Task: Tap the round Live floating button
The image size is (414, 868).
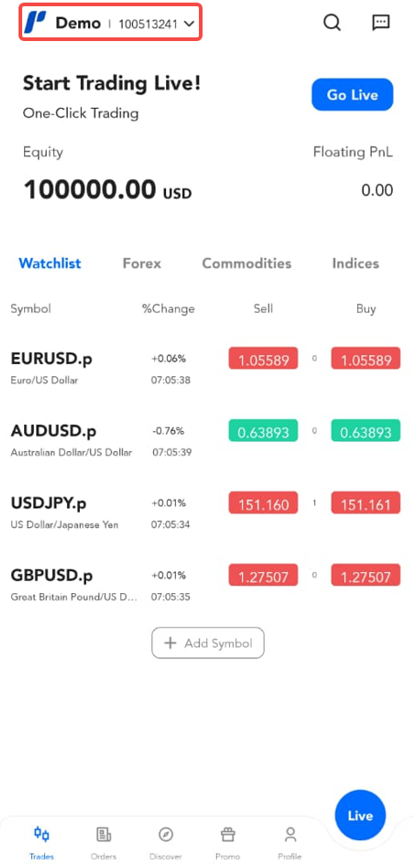Action: click(360, 815)
